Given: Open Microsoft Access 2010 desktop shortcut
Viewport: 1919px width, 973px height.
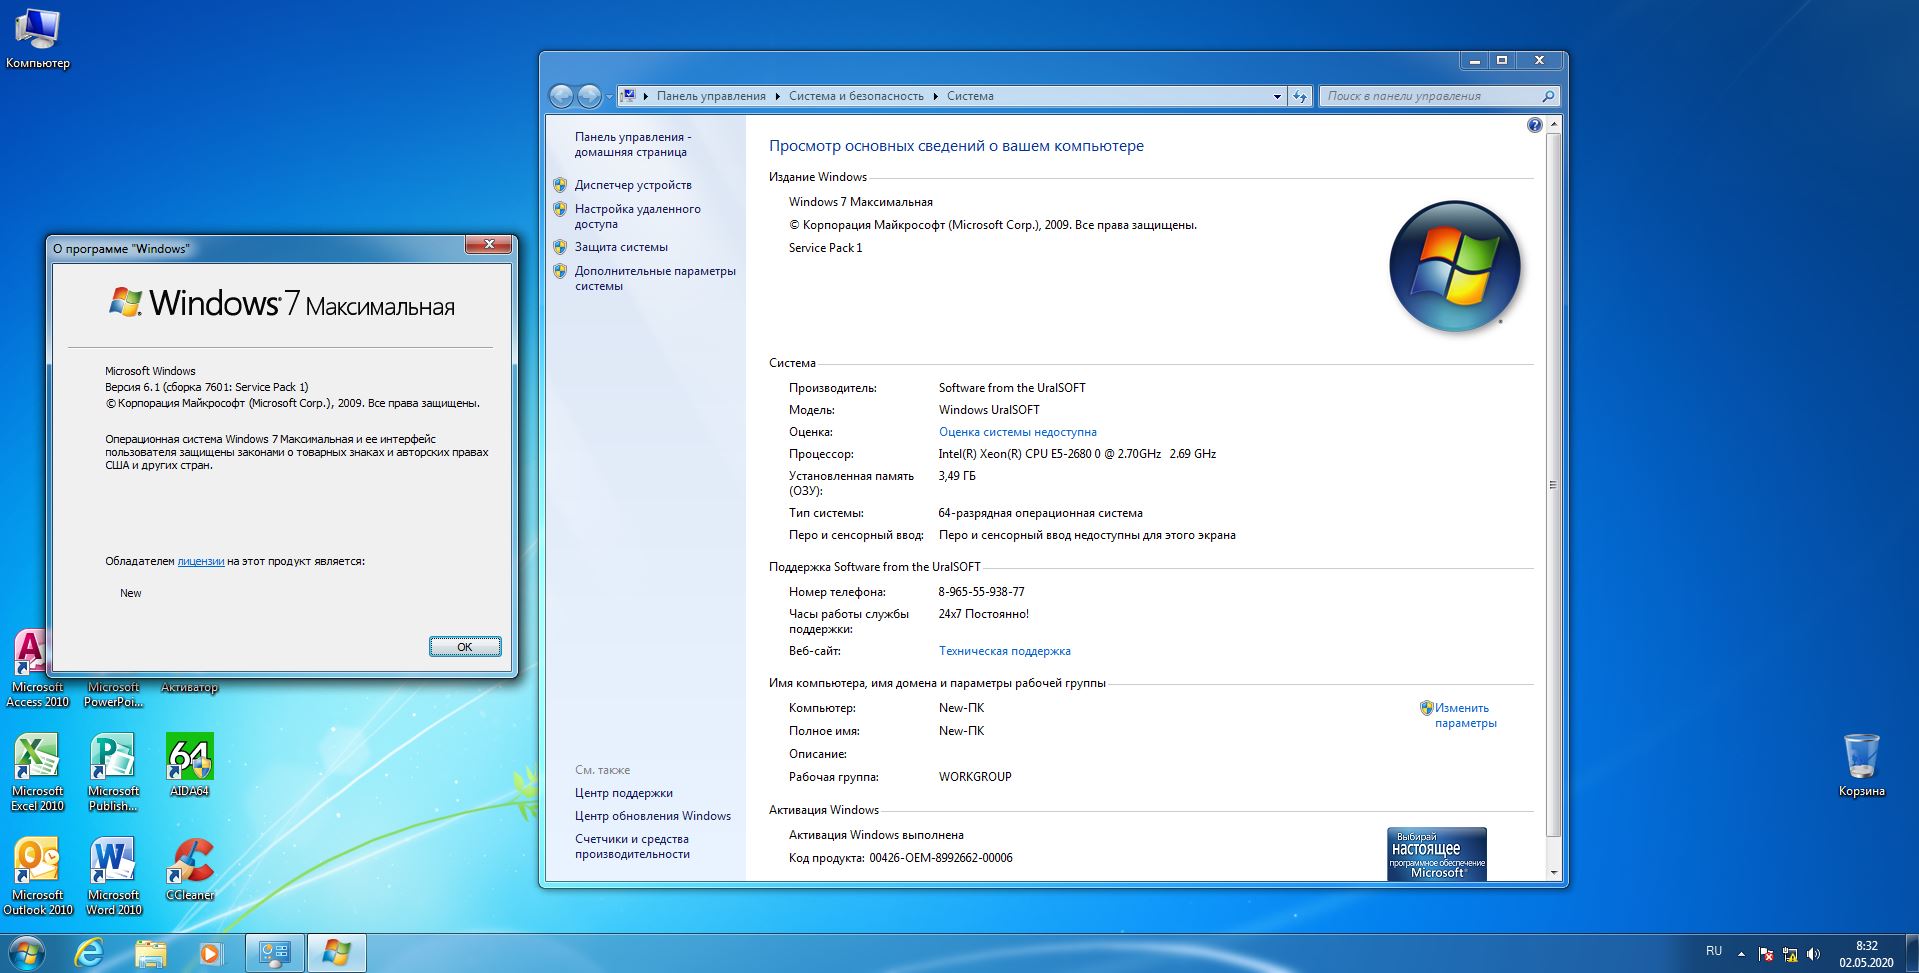Looking at the screenshot, I should tap(37, 668).
